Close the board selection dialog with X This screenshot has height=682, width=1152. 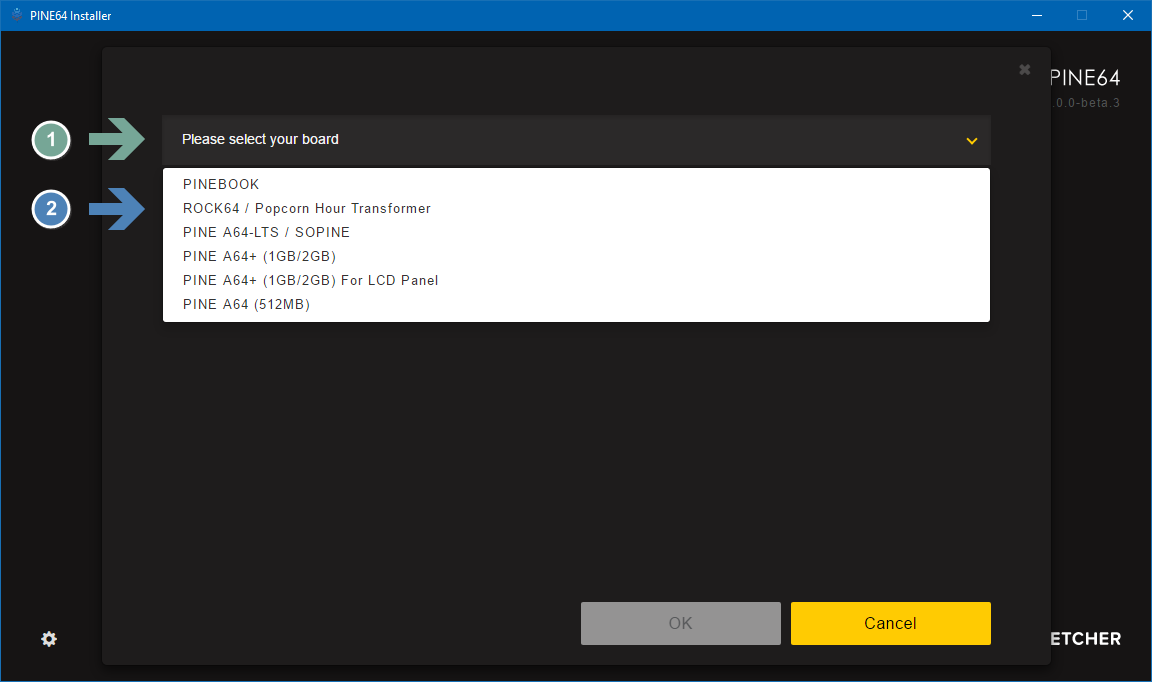coord(1024,70)
